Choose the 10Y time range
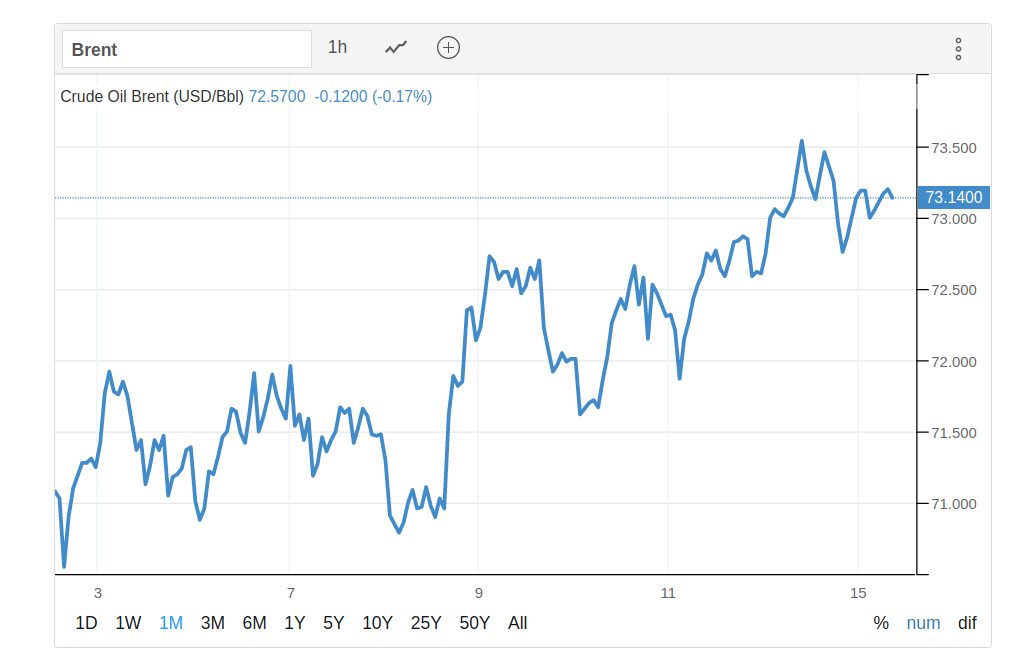Viewport: 1026px width, 668px height. coord(377,623)
